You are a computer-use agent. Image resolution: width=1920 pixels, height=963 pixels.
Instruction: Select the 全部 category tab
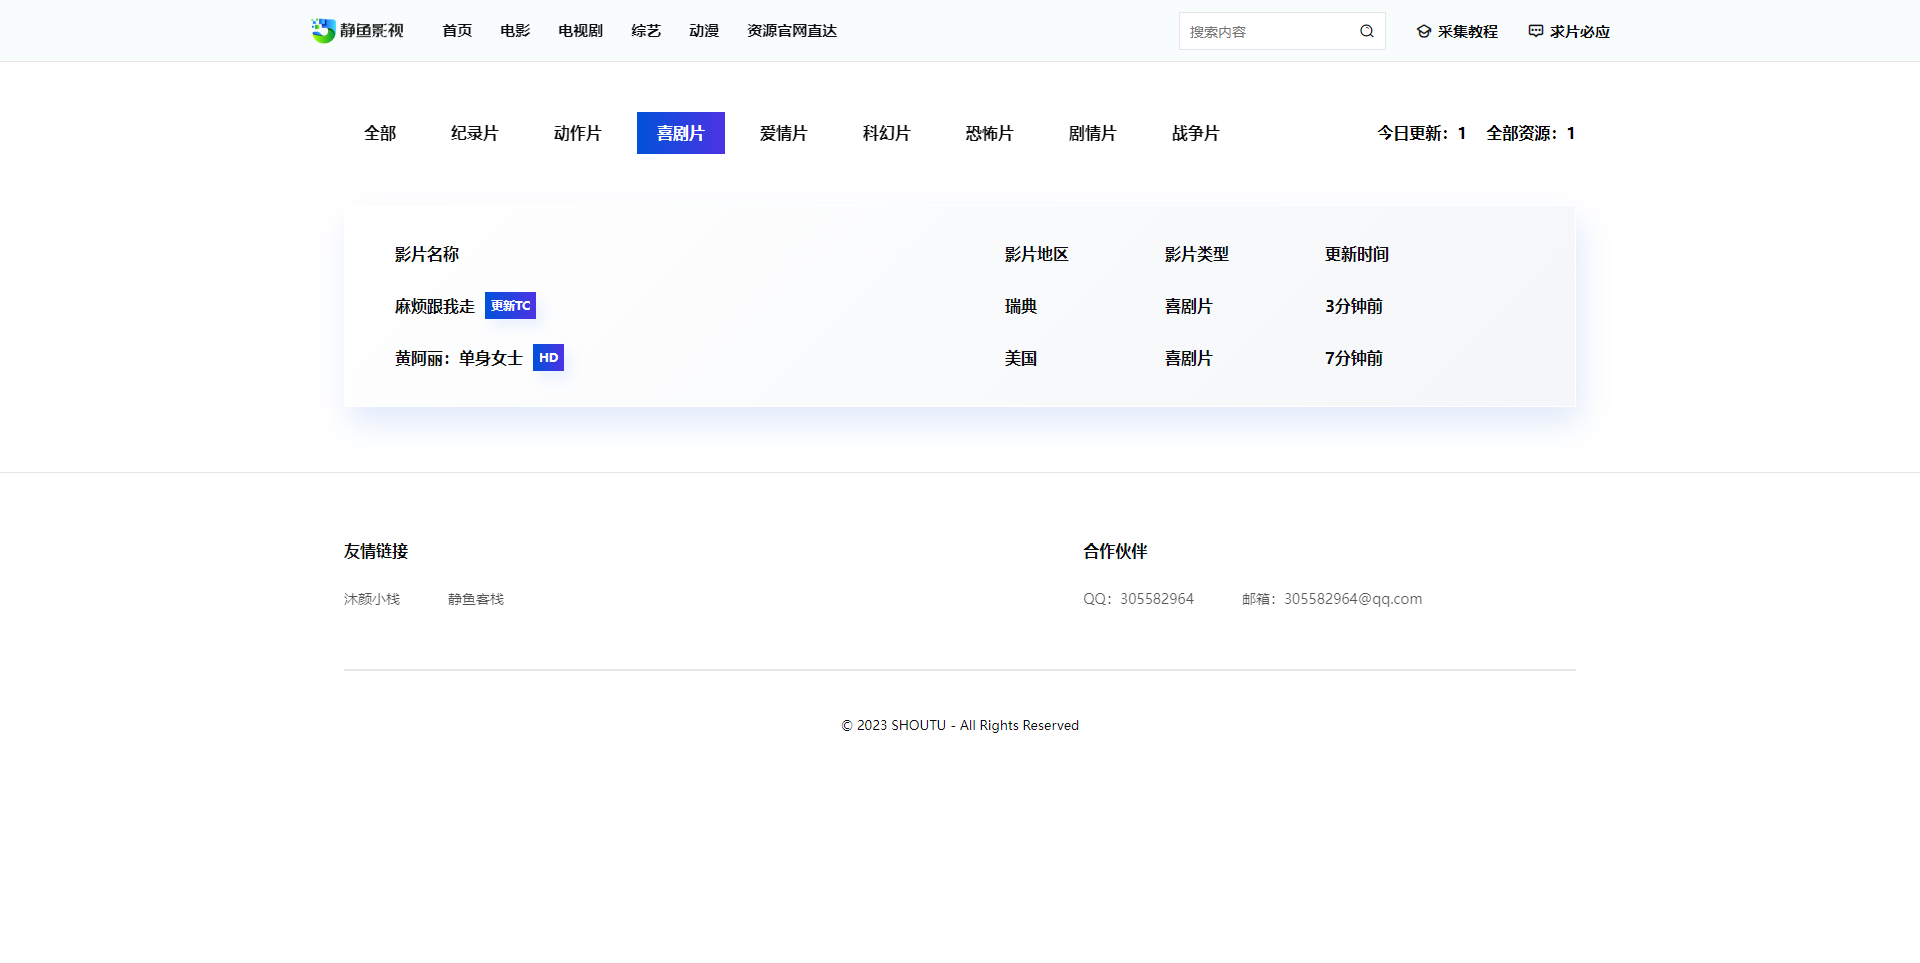[380, 133]
